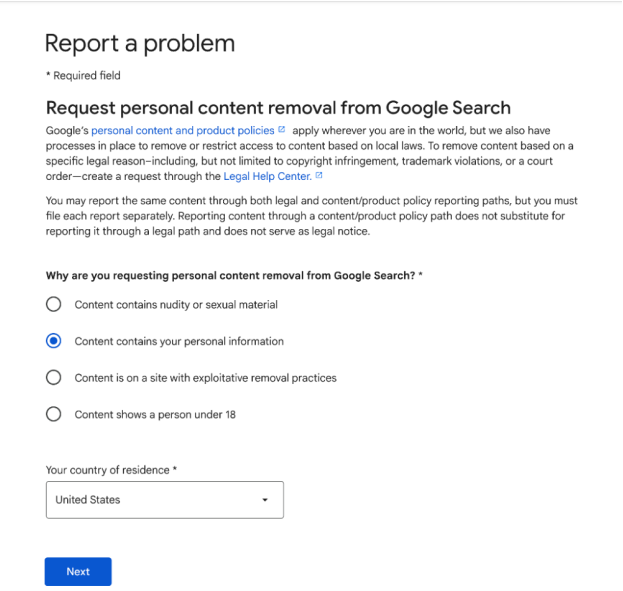The height and width of the screenshot is (591, 623).
Task: Click external-link icon after Legal Help Center
Action: click(x=319, y=175)
